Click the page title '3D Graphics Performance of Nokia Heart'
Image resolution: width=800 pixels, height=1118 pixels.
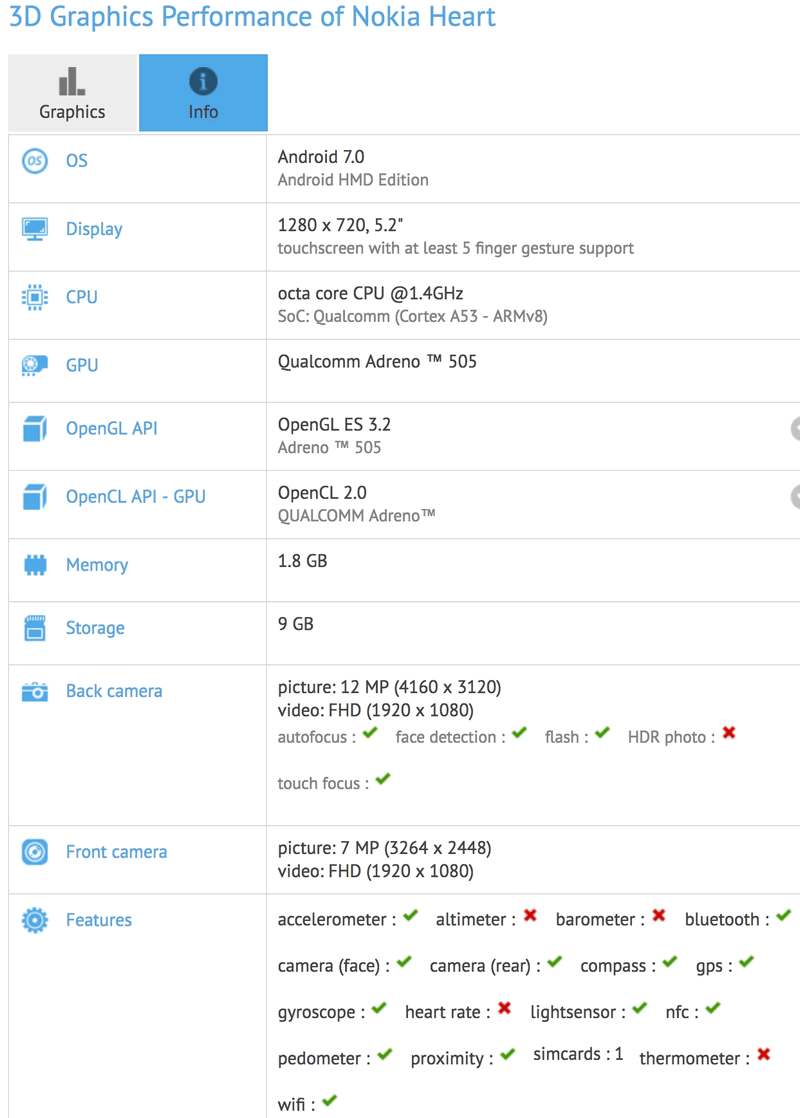(x=252, y=16)
